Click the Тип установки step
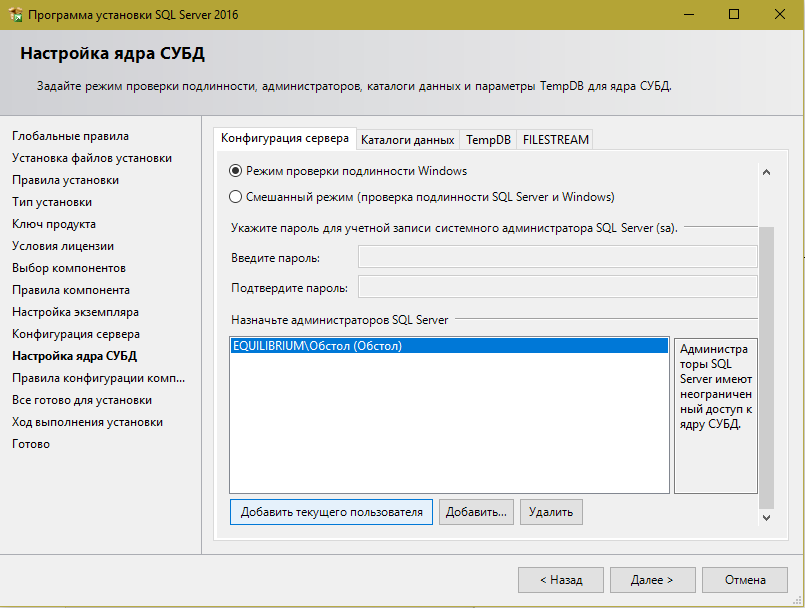This screenshot has height=608, width=805. pyautogui.click(x=52, y=202)
